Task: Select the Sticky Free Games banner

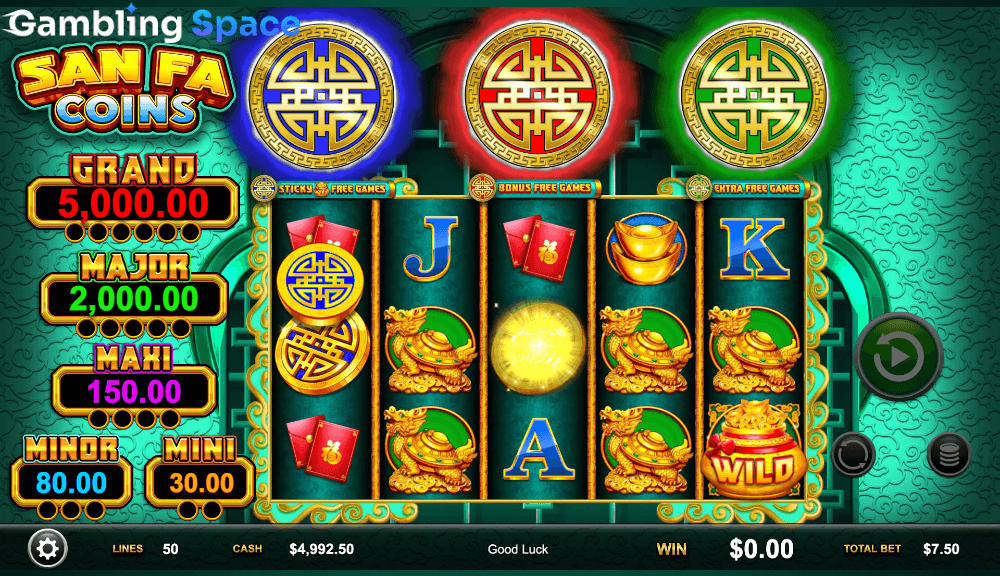Action: click(x=322, y=188)
